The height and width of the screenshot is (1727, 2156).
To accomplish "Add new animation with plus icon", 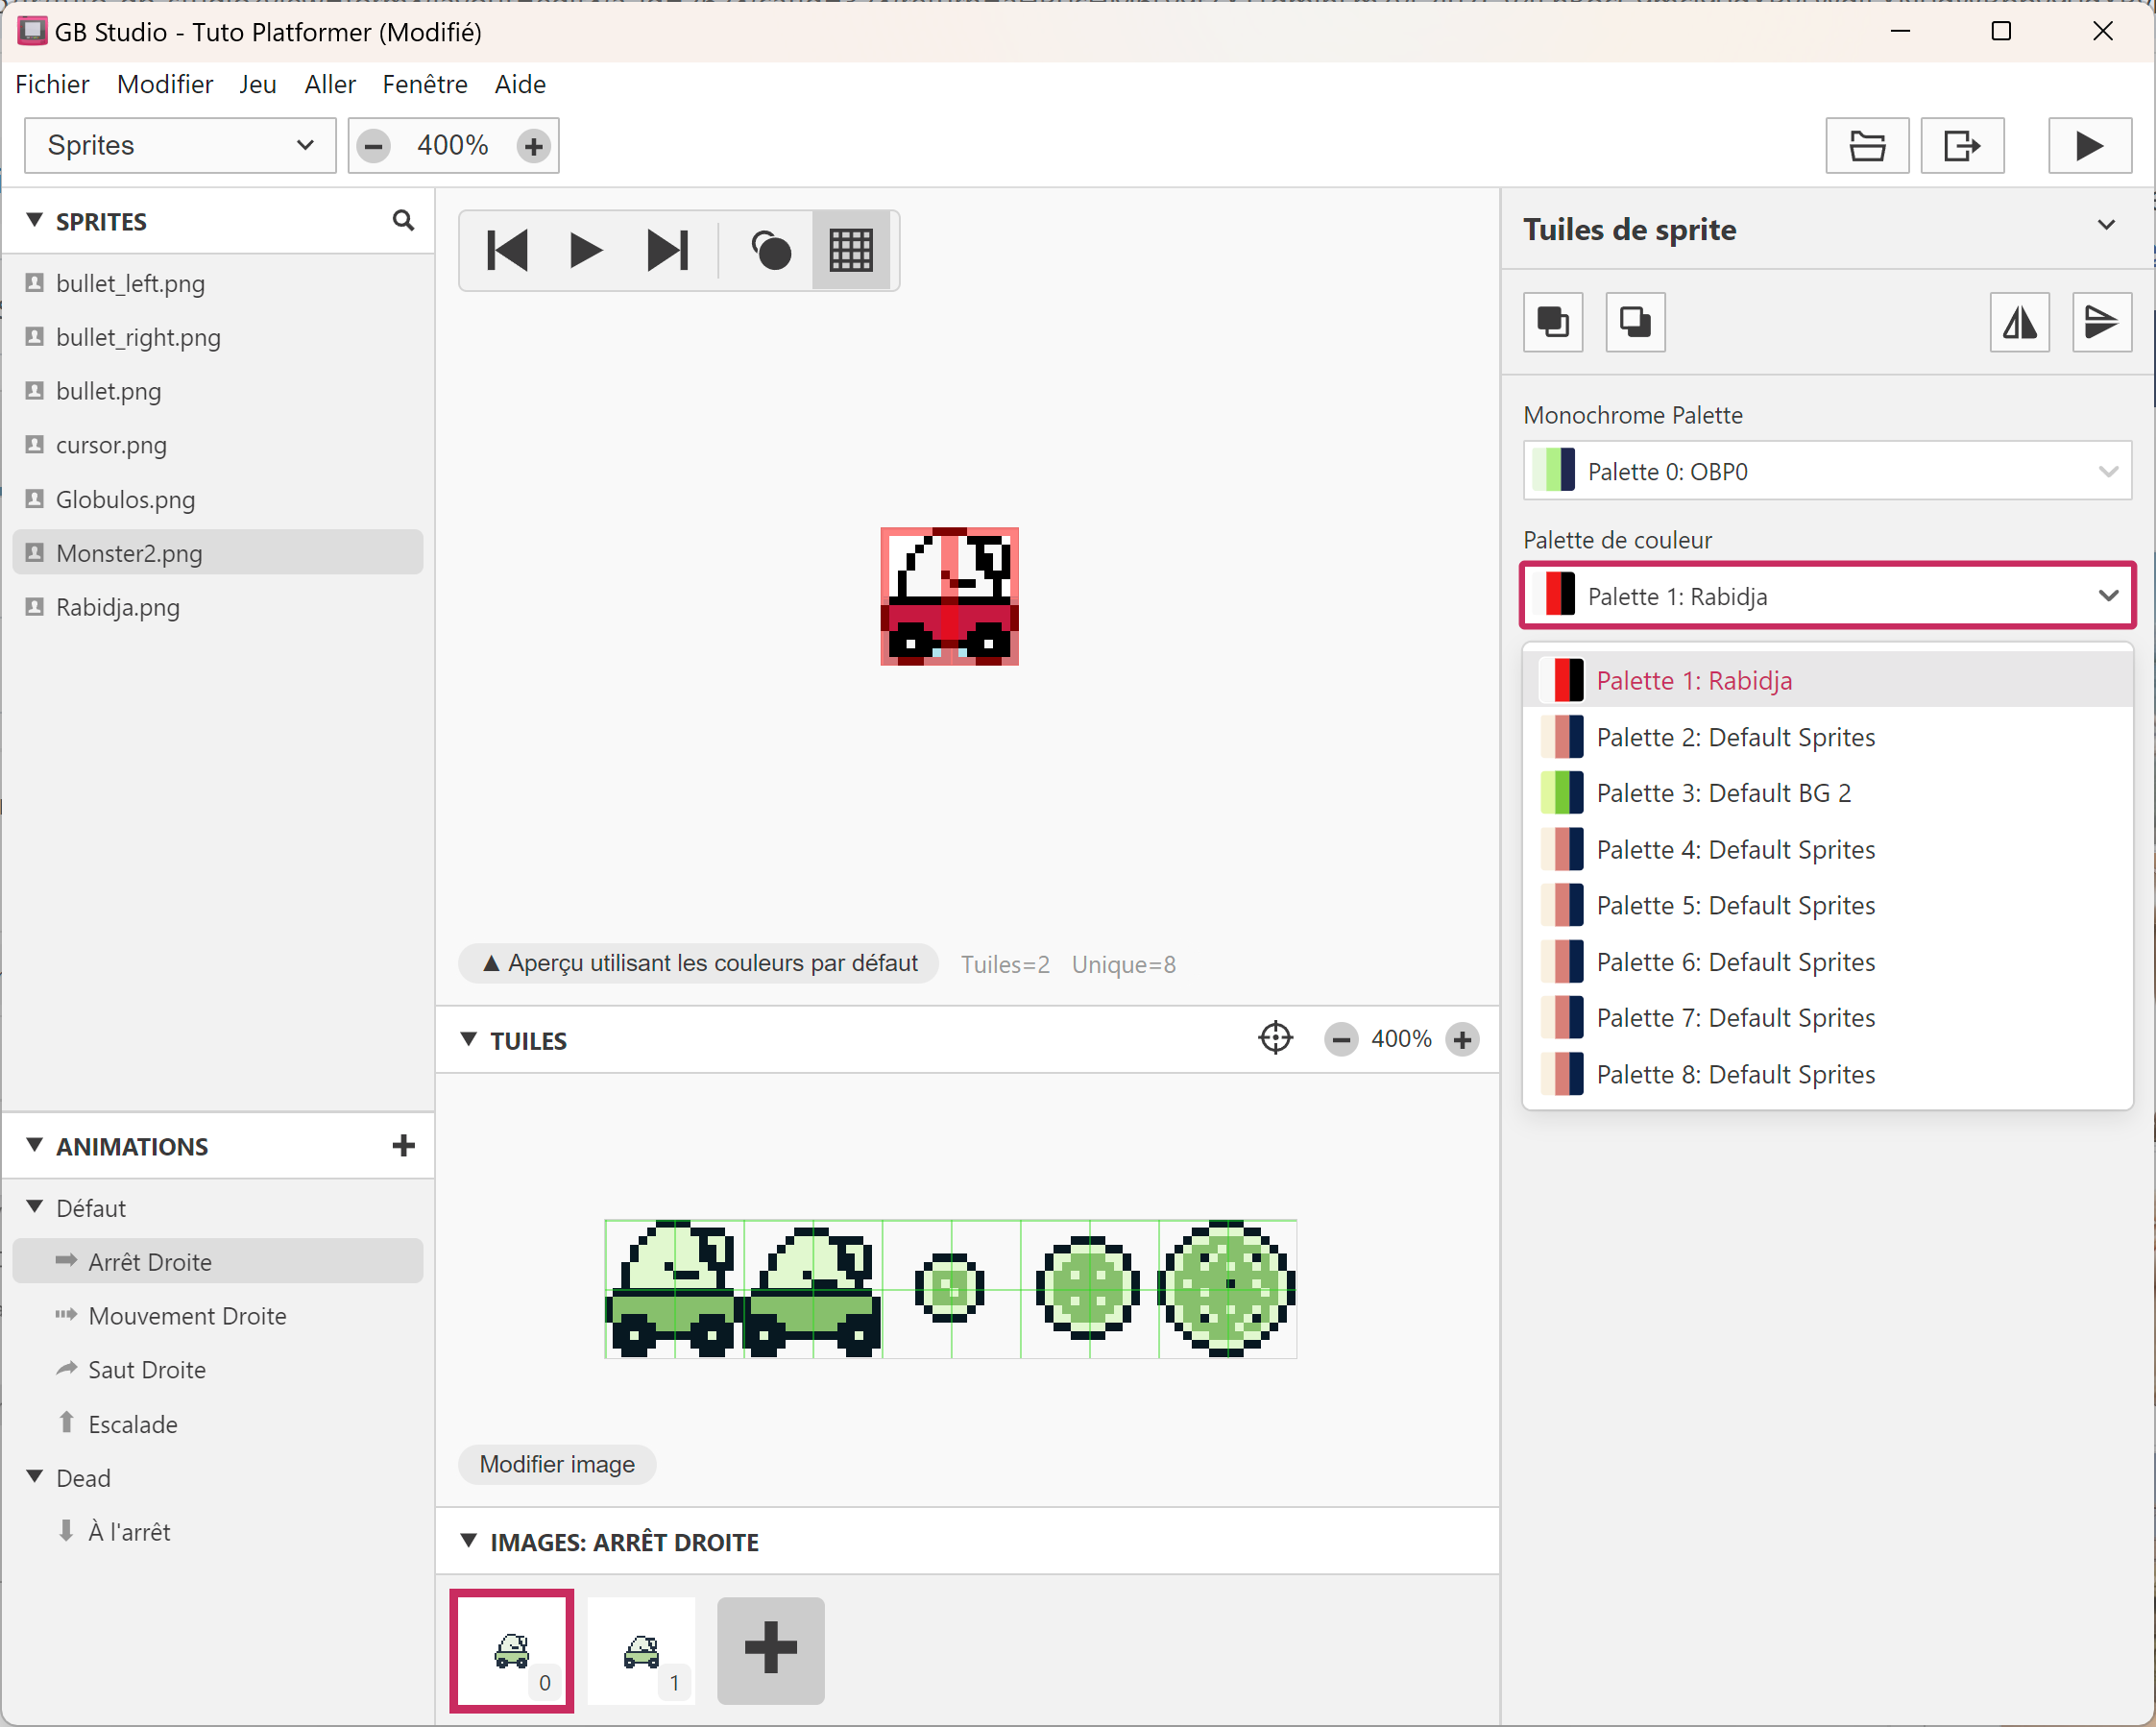I will click(x=403, y=1145).
